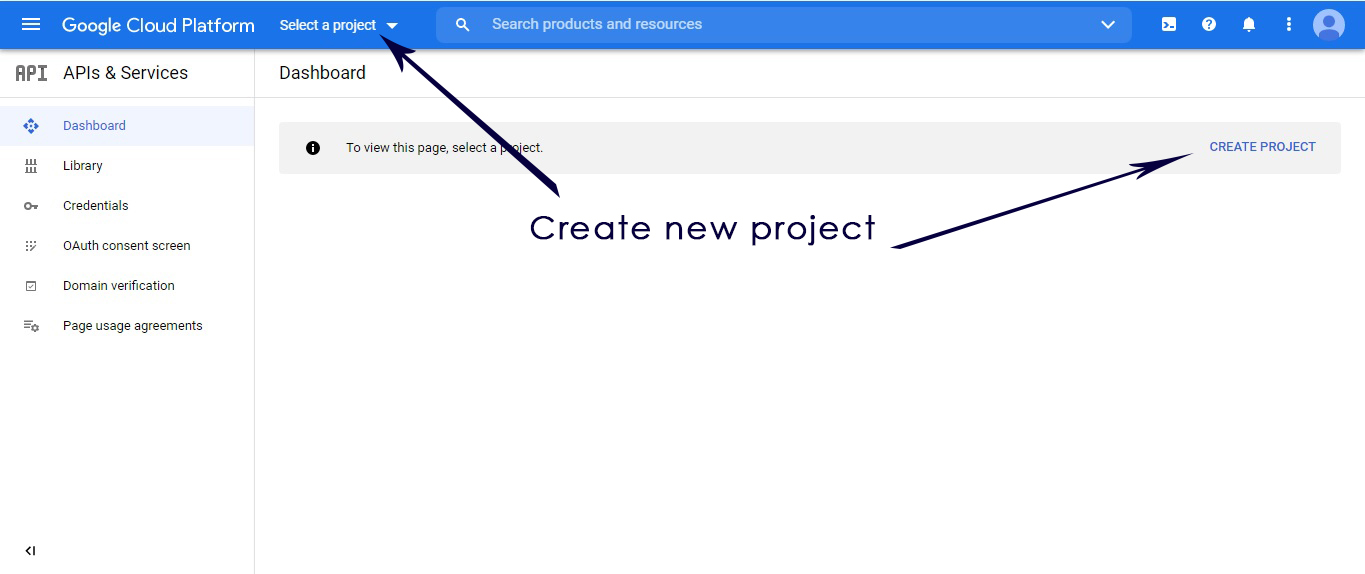Collapse the sidebar with the arrow
Screen dimensions: 1365x574
[30, 551]
